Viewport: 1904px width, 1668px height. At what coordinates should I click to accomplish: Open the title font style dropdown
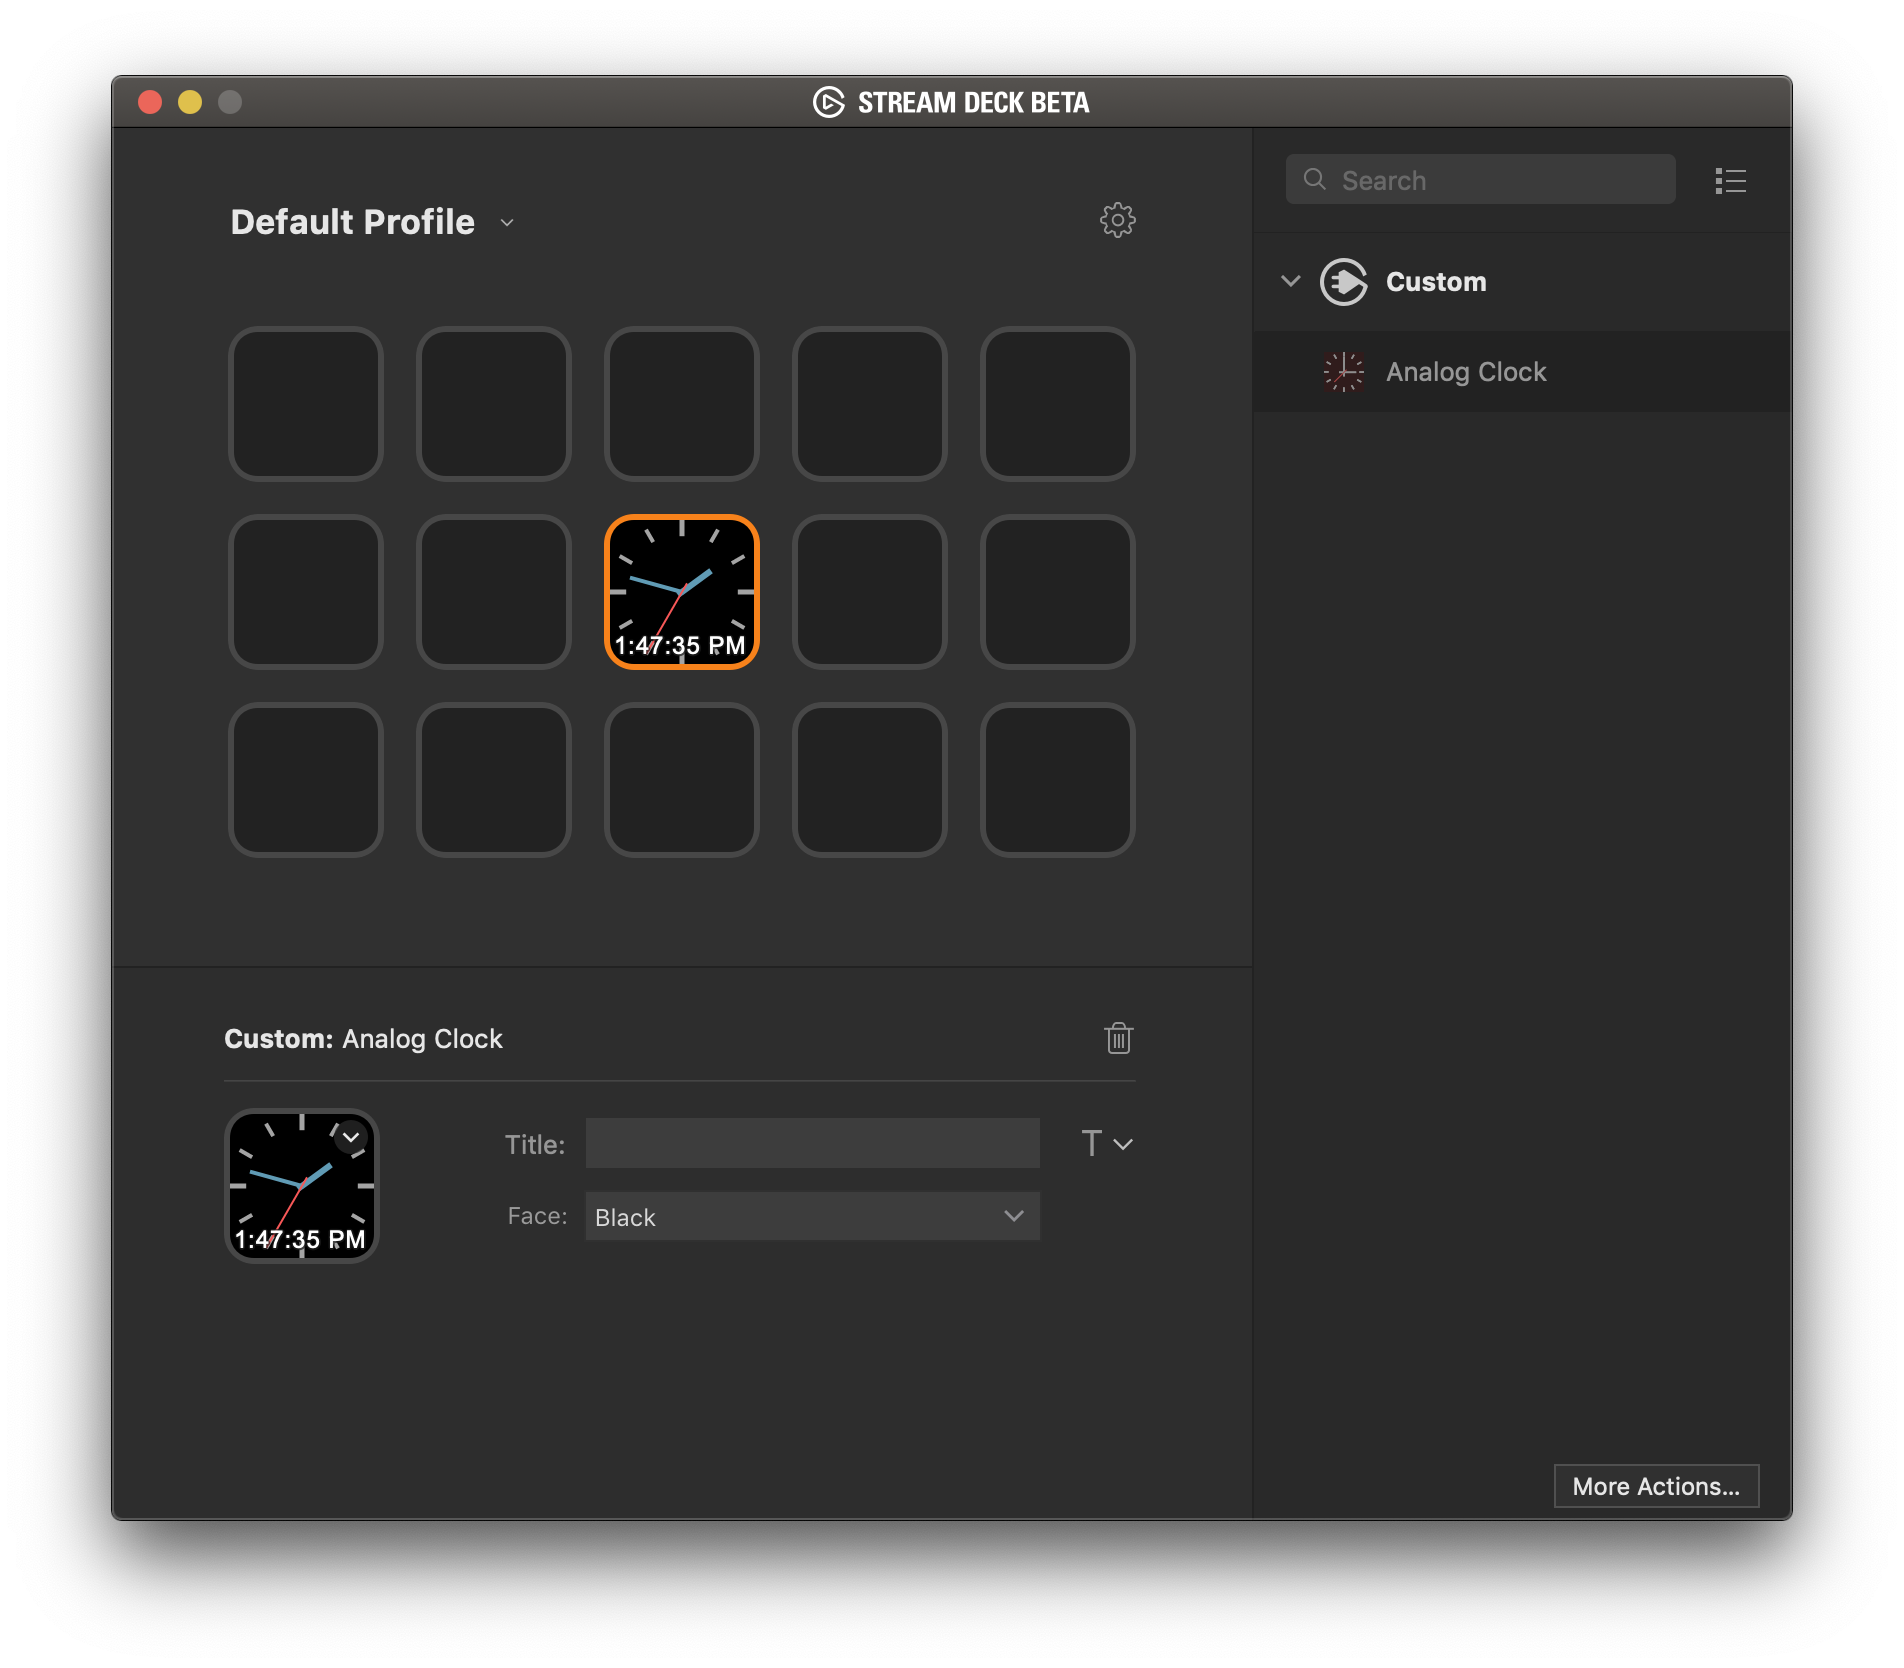coord(1107,1143)
